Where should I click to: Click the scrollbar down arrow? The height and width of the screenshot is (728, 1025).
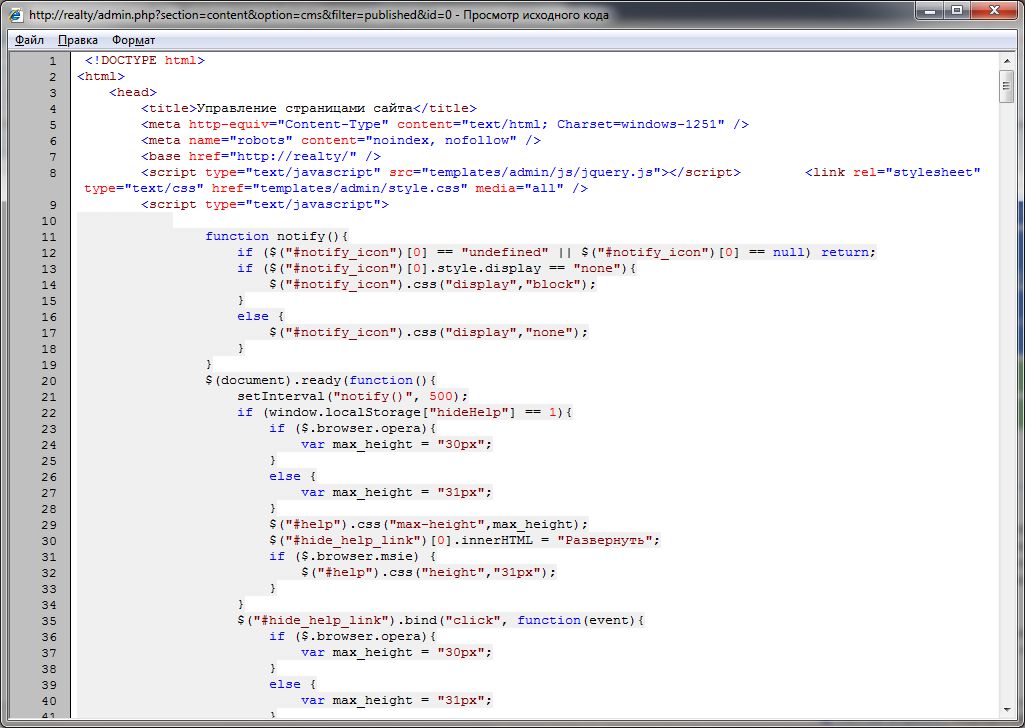1006,710
